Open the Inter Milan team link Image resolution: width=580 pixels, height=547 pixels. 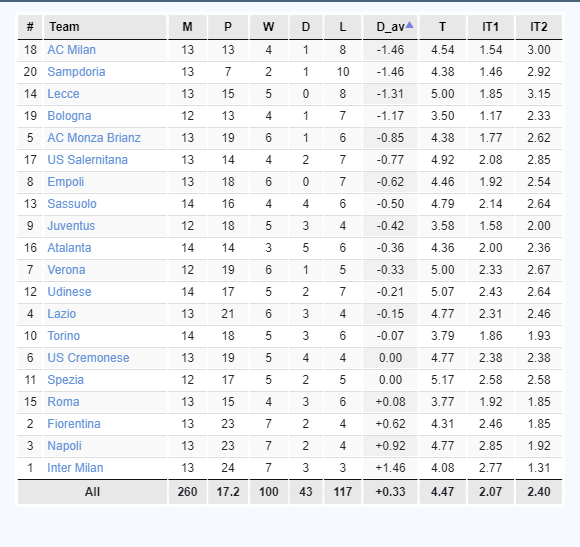point(75,468)
